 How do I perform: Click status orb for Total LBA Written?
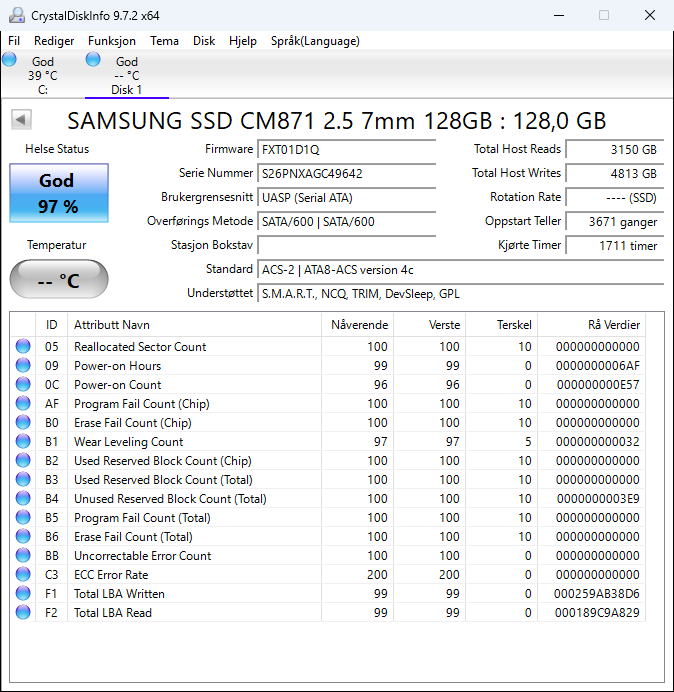(x=23, y=593)
